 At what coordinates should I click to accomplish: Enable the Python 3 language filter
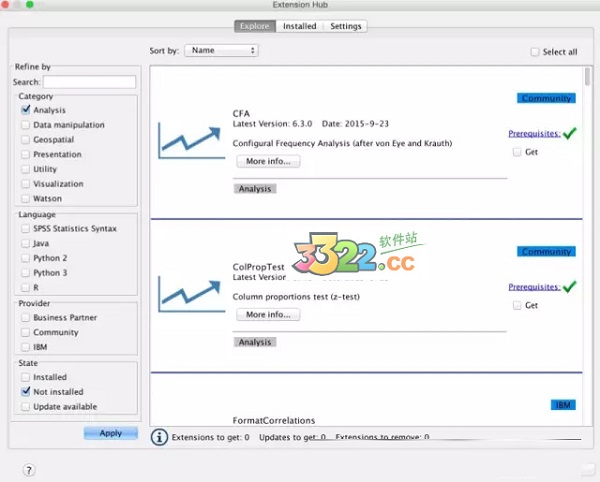click(x=25, y=272)
